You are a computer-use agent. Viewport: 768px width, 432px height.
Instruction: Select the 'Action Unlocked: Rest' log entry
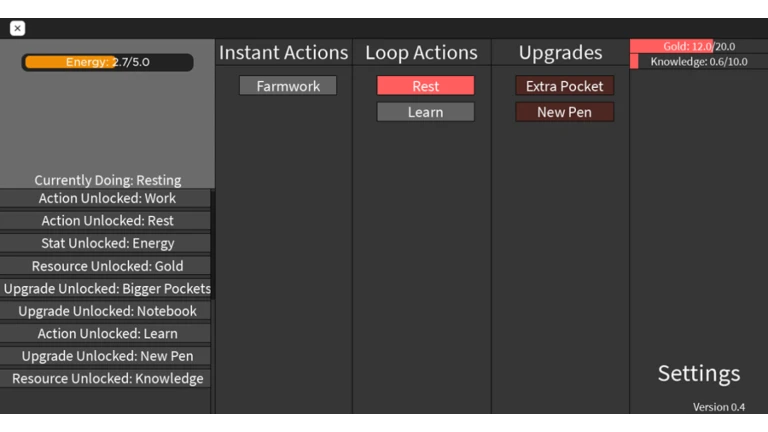tap(106, 221)
